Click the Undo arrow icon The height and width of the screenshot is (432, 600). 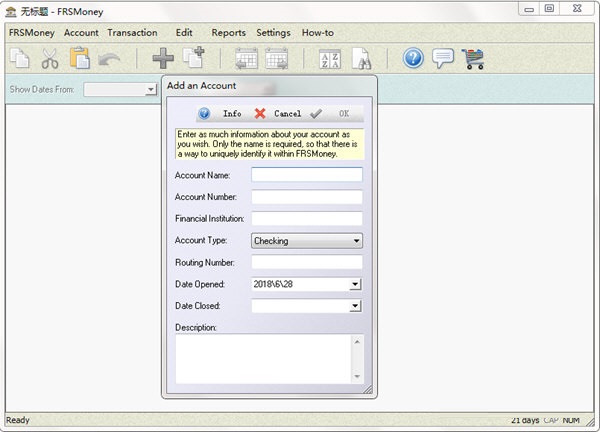click(109, 59)
